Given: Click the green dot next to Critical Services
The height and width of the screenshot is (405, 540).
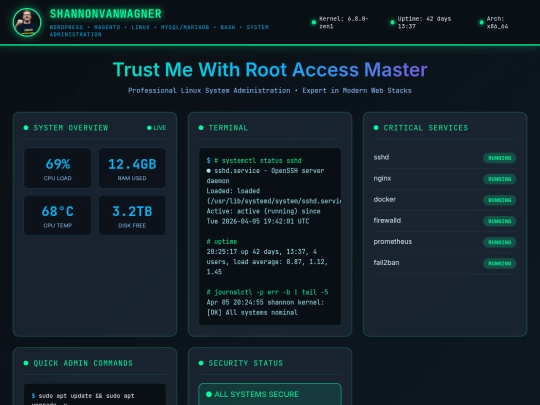Looking at the screenshot, I should click(x=376, y=128).
